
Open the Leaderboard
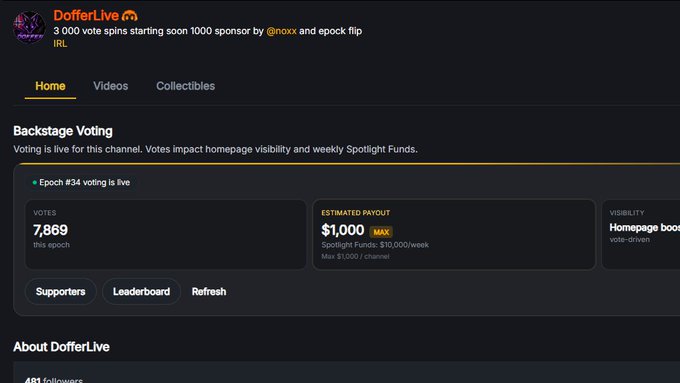tap(141, 291)
